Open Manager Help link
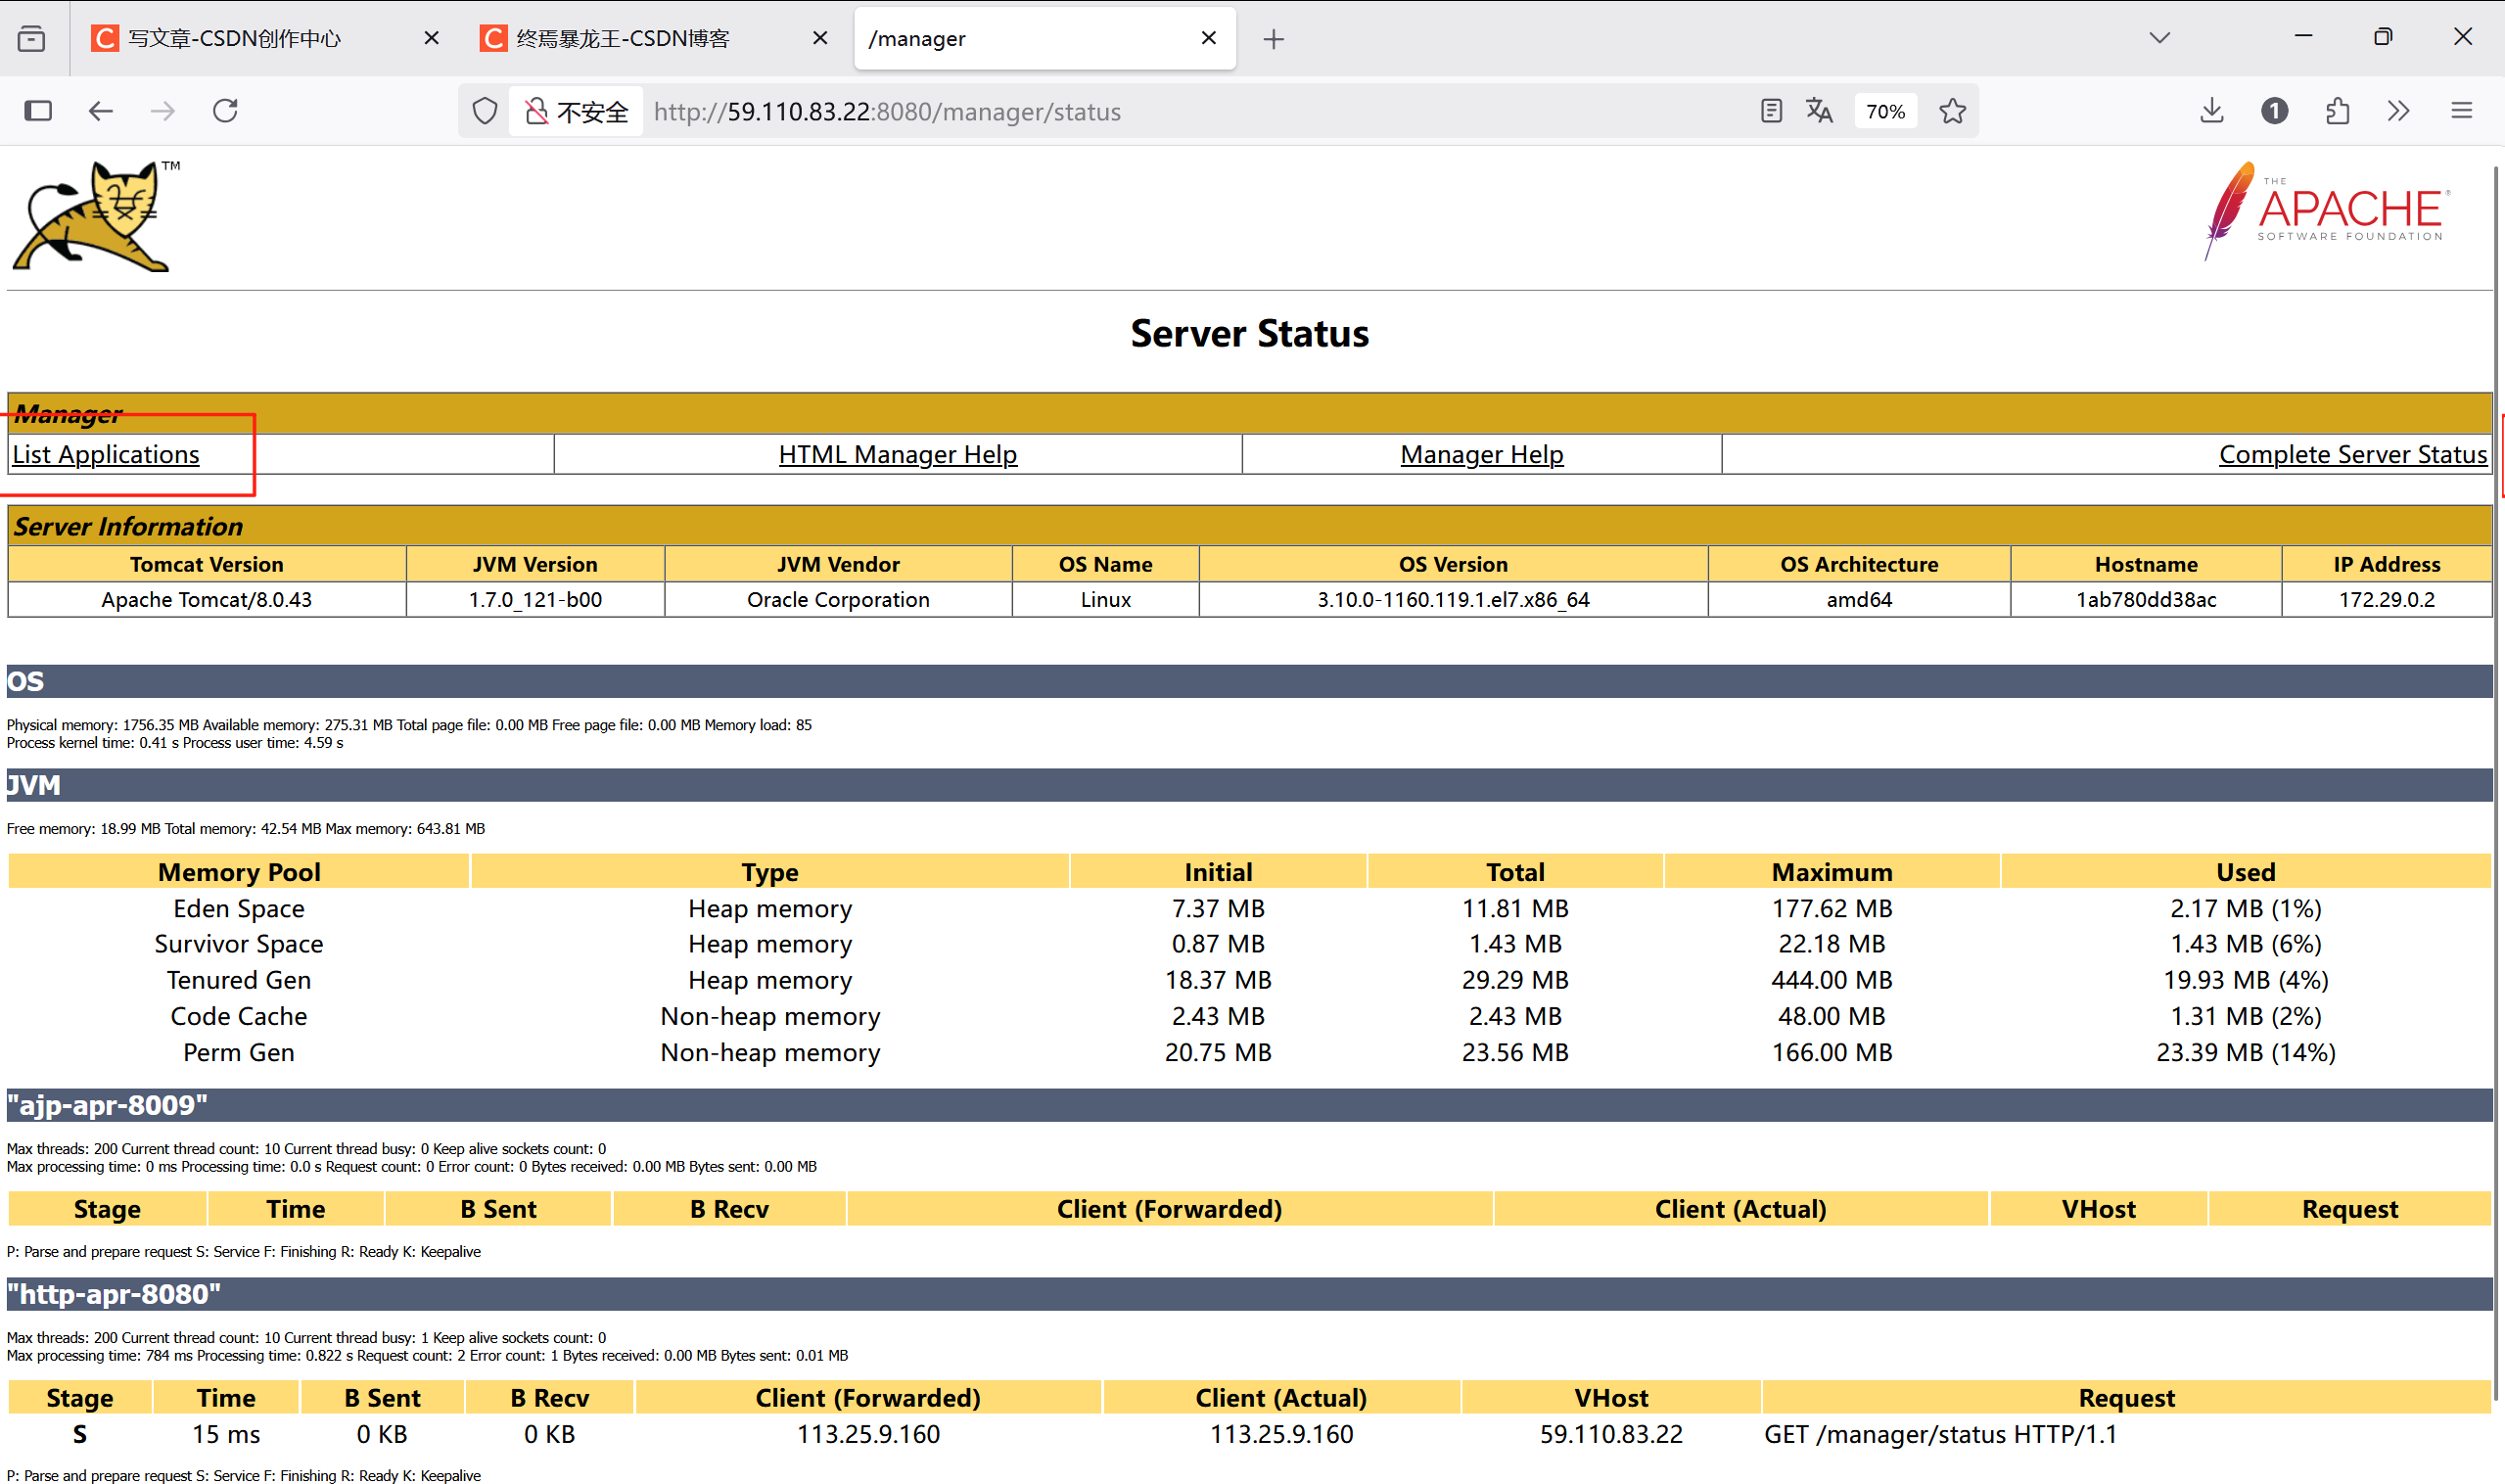Screen dimensions: 2505x1484 point(1481,454)
